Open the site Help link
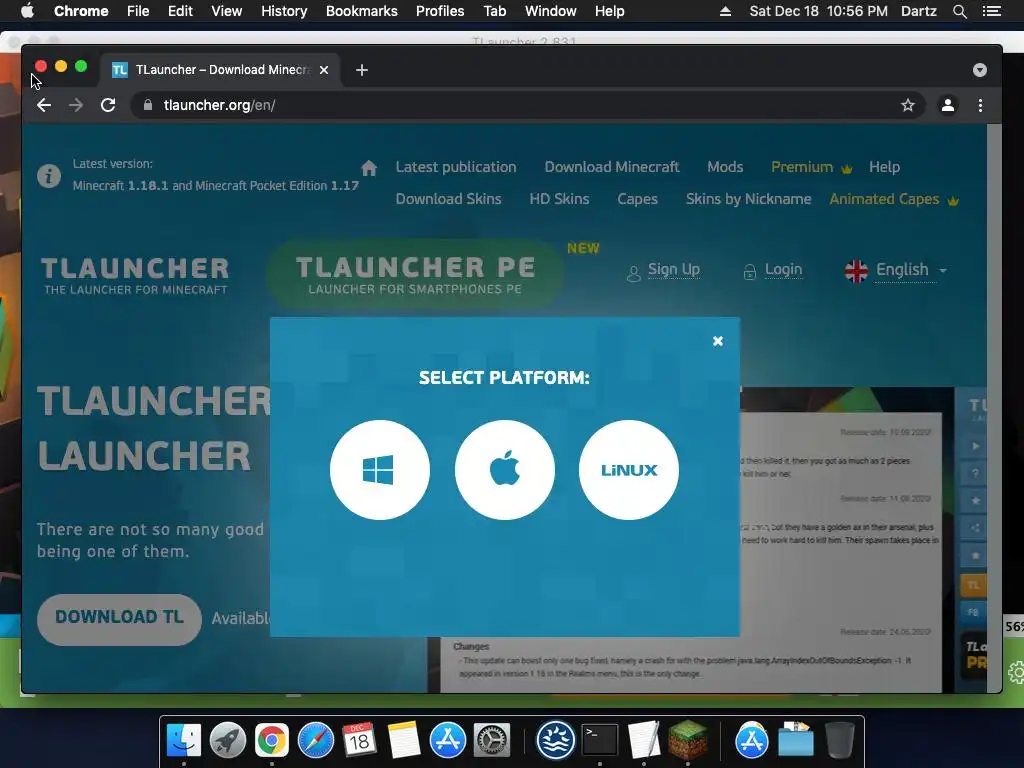The width and height of the screenshot is (1024, 768). pyautogui.click(x=884, y=167)
